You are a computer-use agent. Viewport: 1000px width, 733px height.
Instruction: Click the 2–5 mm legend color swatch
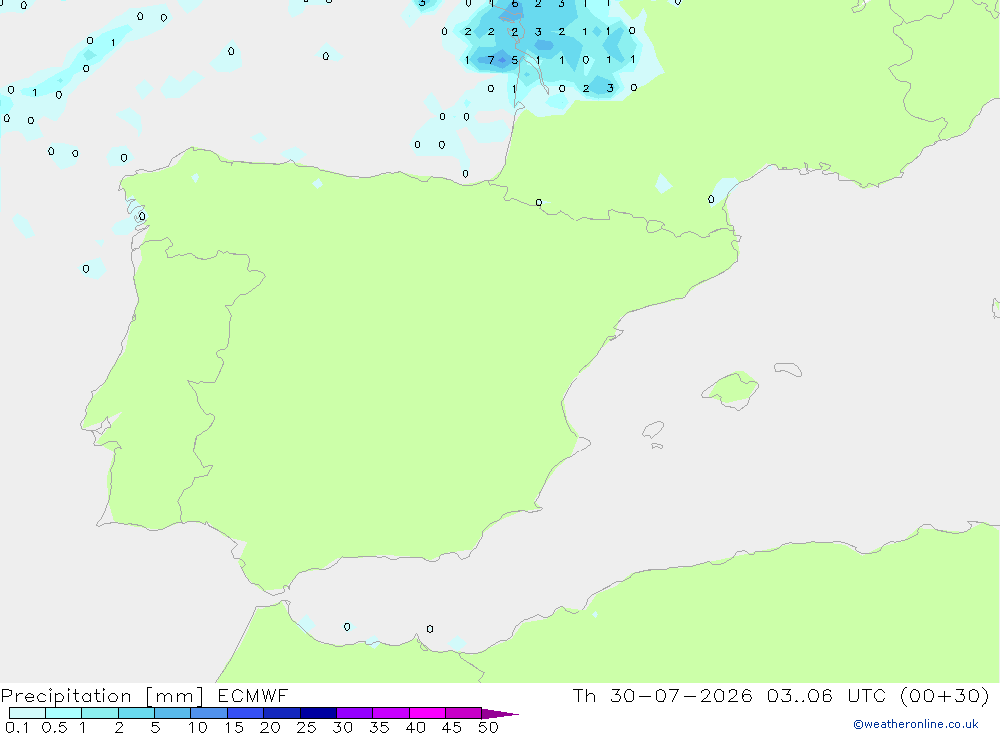136,713
